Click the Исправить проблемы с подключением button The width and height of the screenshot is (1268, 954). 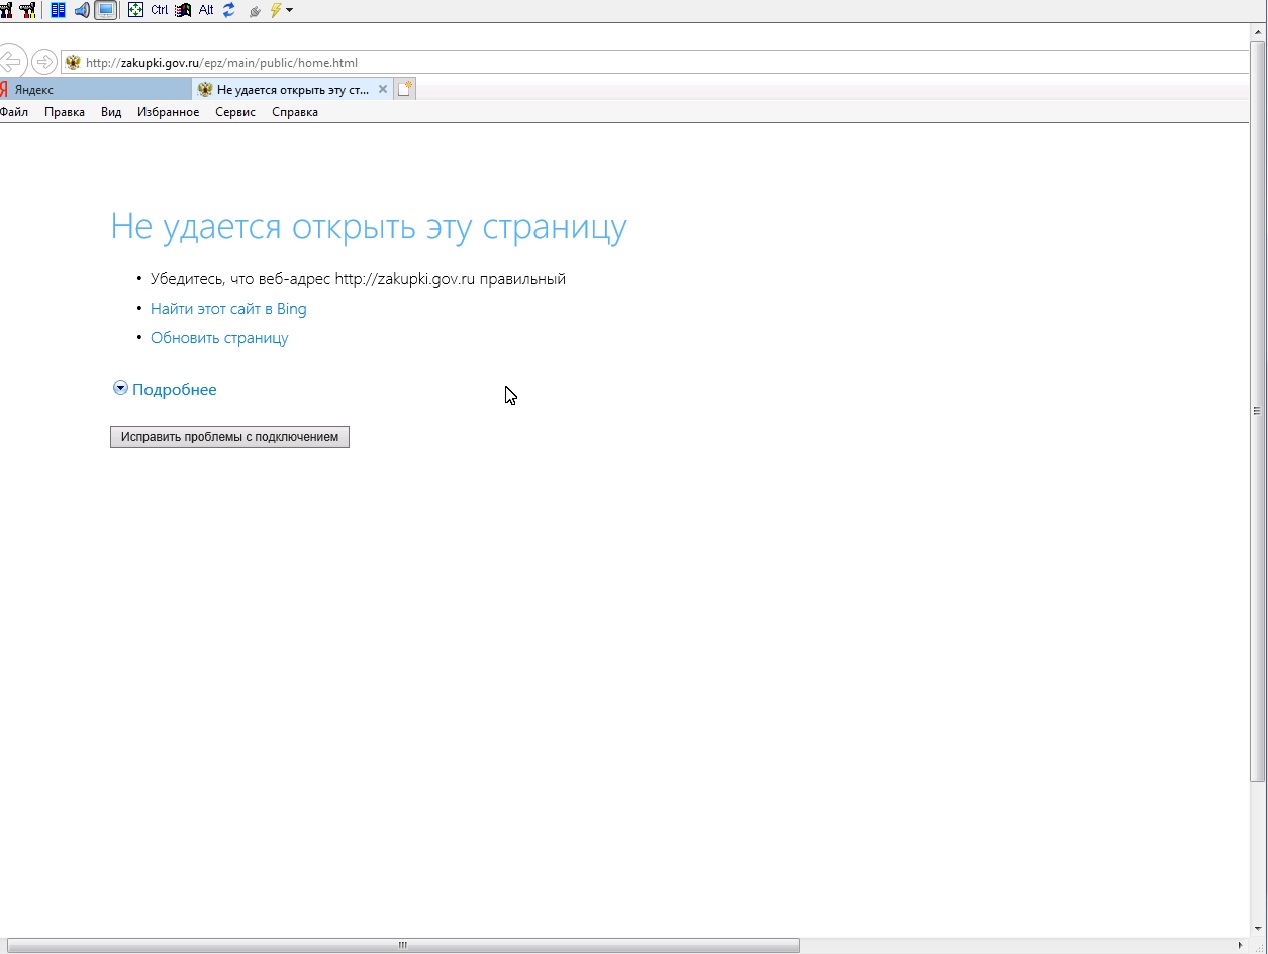[x=229, y=437]
